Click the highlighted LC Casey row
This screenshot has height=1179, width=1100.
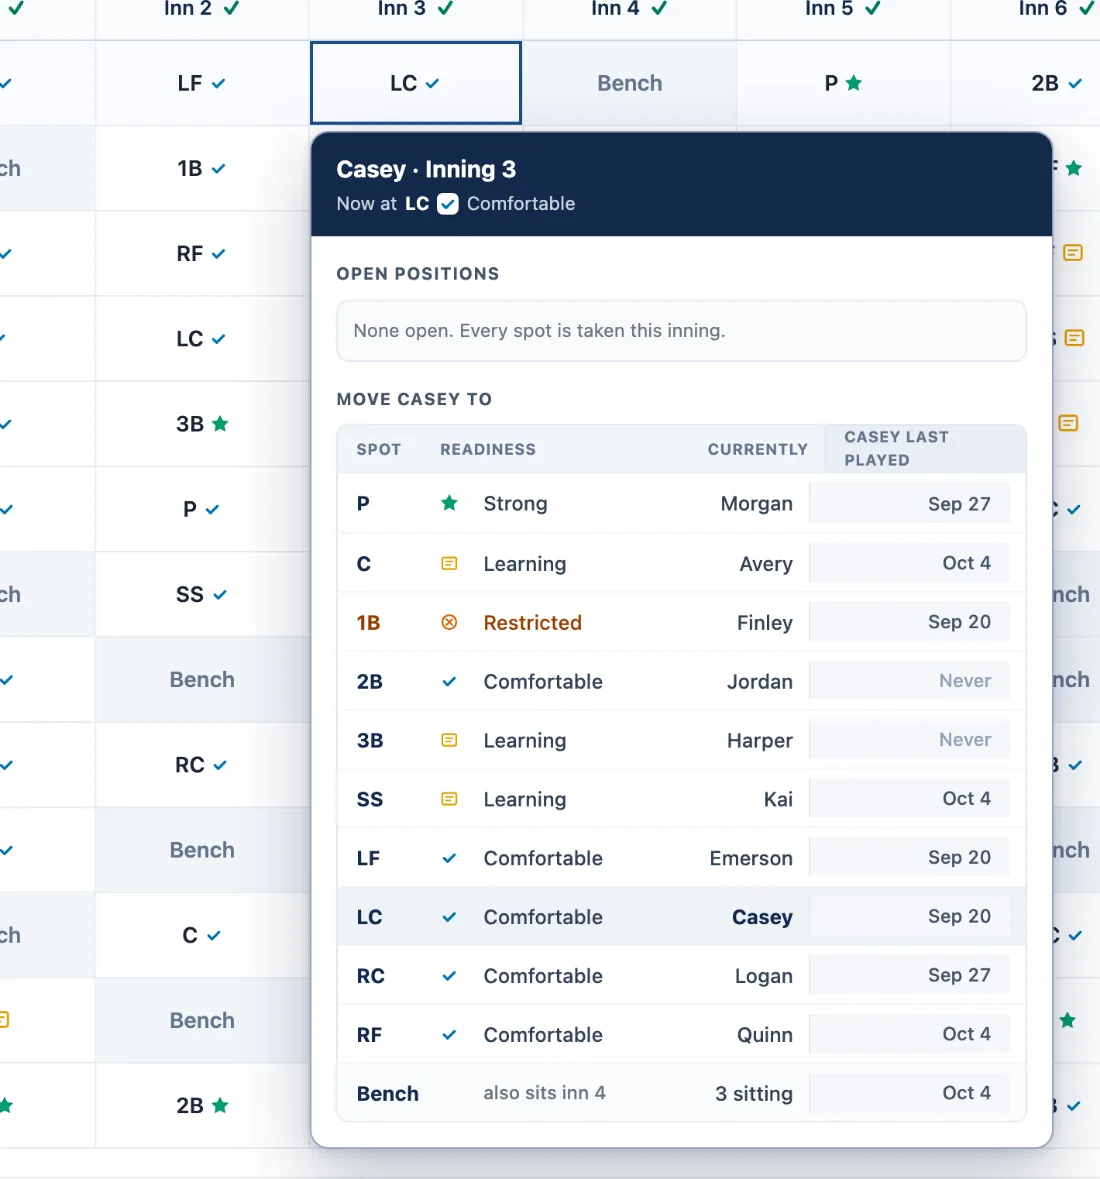point(681,917)
